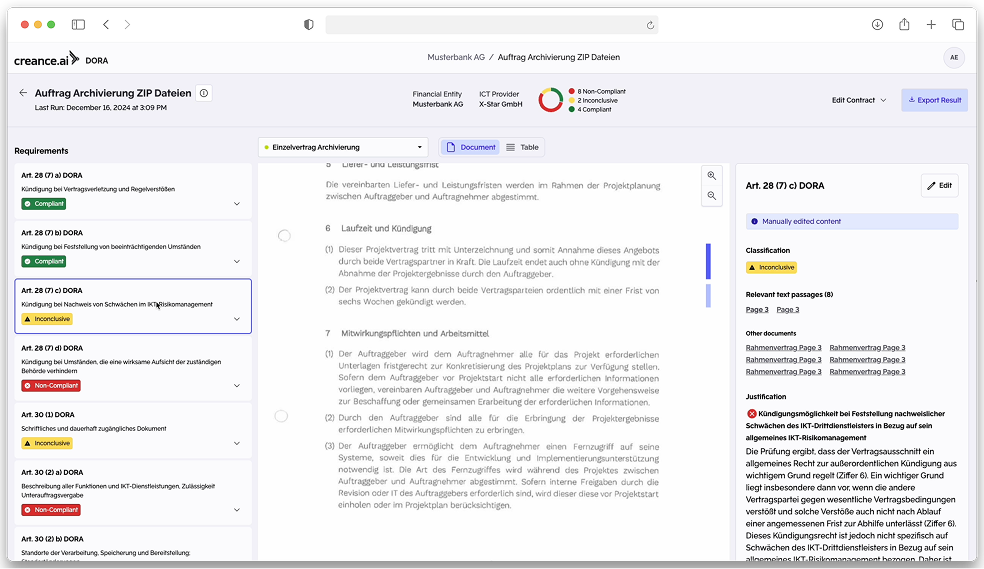This screenshot has width=984, height=569.
Task: Expand the Art. 28 (7) a) DORA card
Action: coord(237,204)
